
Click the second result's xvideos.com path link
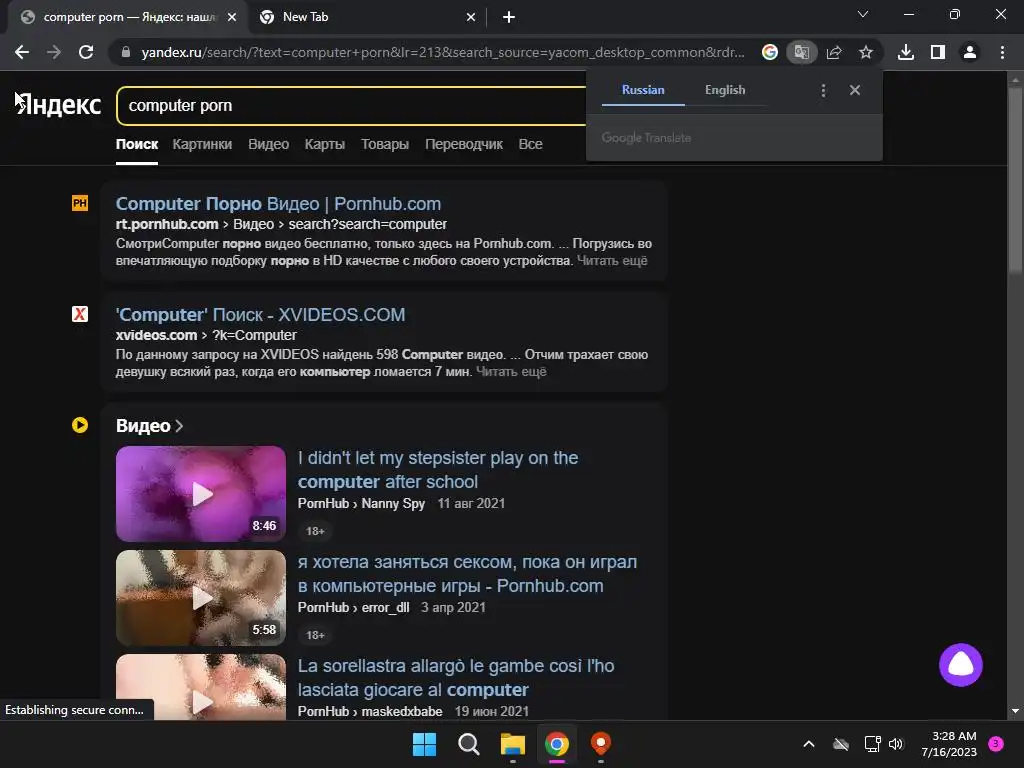point(206,335)
